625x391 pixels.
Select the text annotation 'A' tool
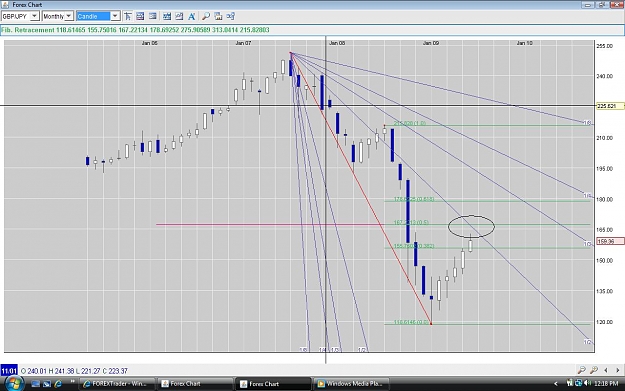pos(192,16)
